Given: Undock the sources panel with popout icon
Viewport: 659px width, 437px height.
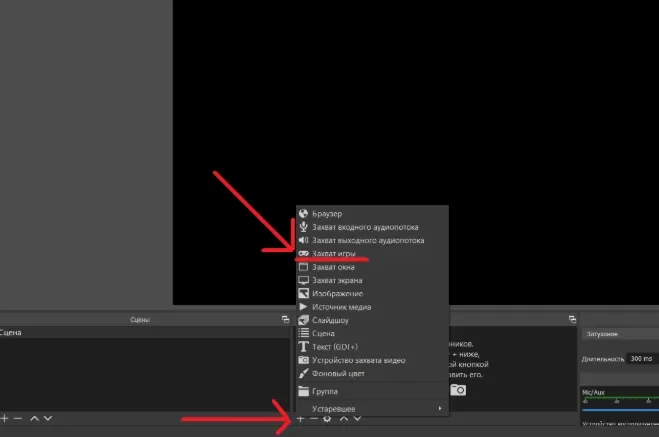Looking at the screenshot, I should click(x=572, y=320).
